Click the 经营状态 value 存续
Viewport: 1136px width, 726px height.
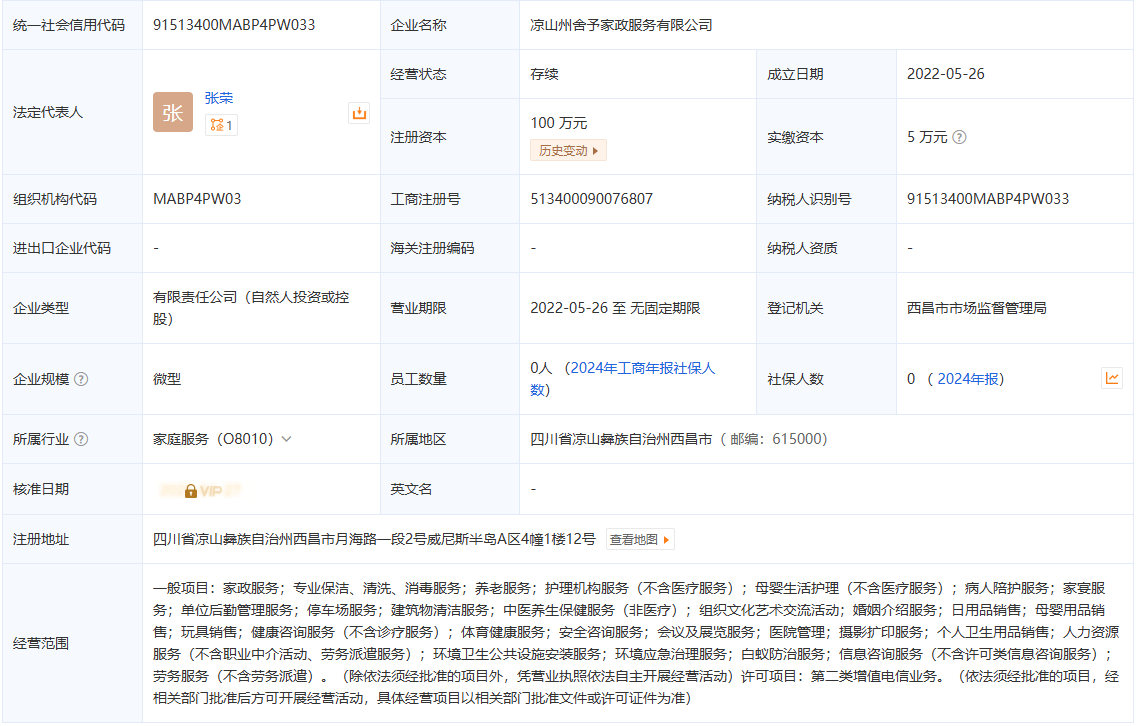coord(544,74)
